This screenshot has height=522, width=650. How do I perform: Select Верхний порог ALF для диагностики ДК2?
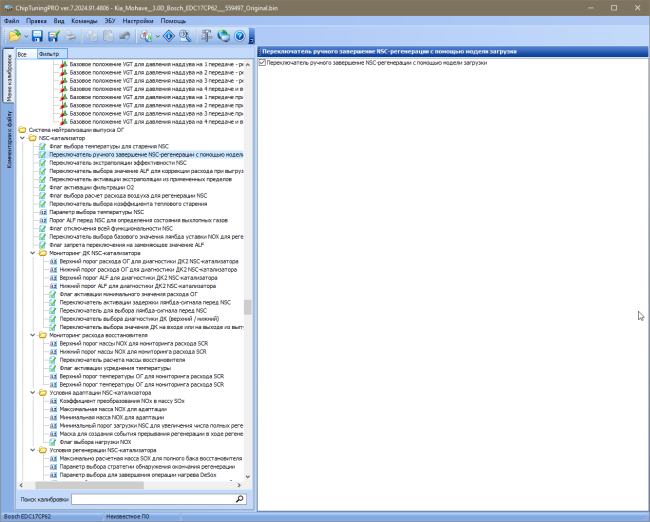pos(138,278)
